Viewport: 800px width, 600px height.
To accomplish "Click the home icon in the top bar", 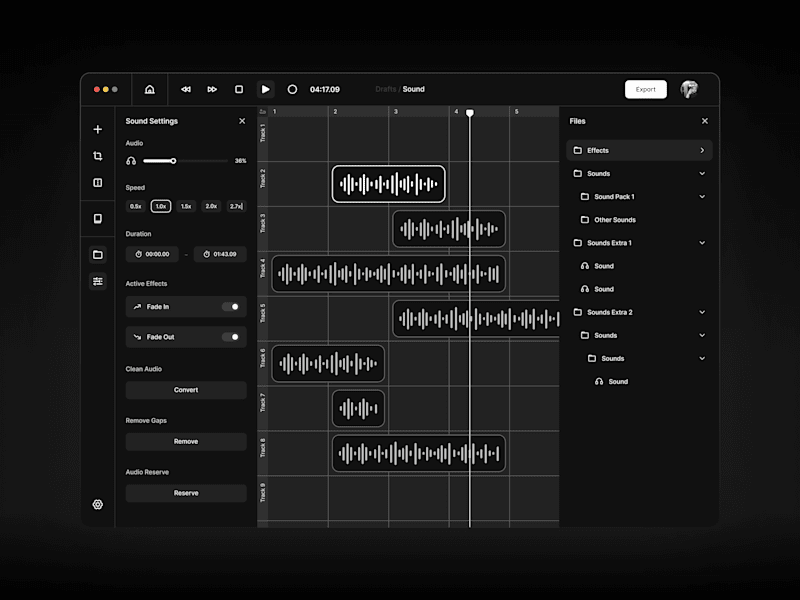I will (x=149, y=89).
